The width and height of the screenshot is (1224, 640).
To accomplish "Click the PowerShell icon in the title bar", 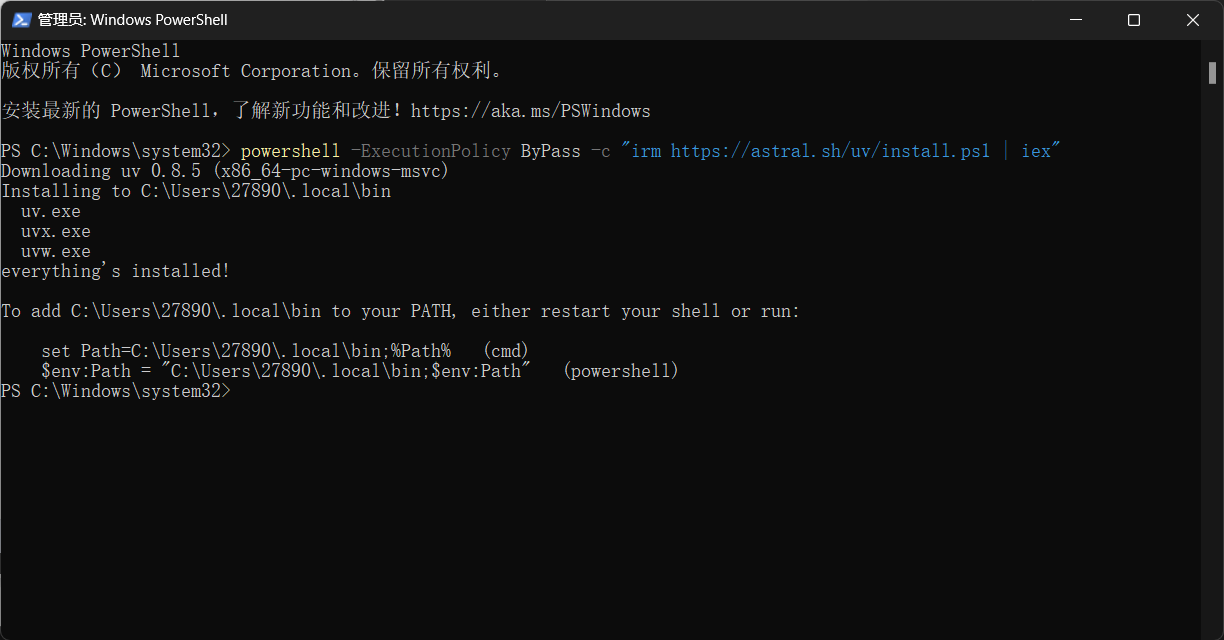I will click(20, 20).
